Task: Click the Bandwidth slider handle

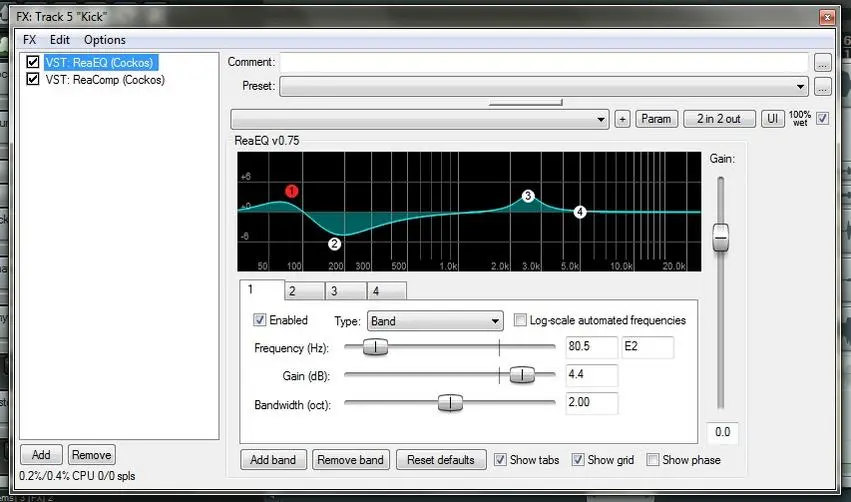Action: click(x=451, y=403)
